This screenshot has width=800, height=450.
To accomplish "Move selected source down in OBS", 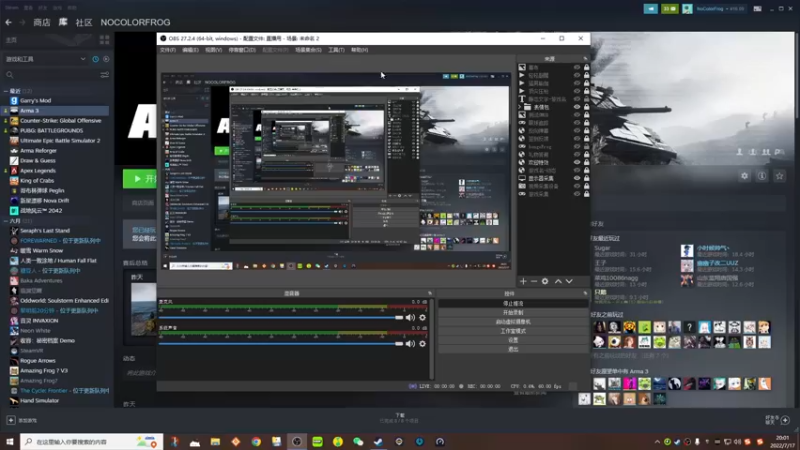I will [x=569, y=281].
